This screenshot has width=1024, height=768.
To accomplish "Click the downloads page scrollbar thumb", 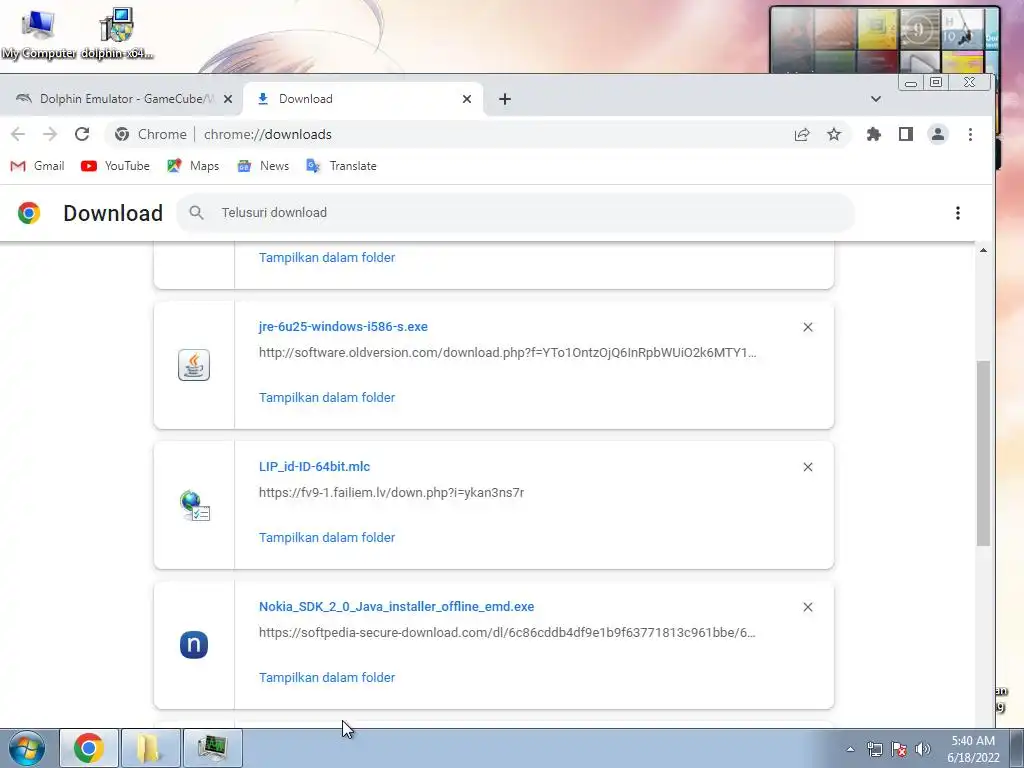I will 984,453.
